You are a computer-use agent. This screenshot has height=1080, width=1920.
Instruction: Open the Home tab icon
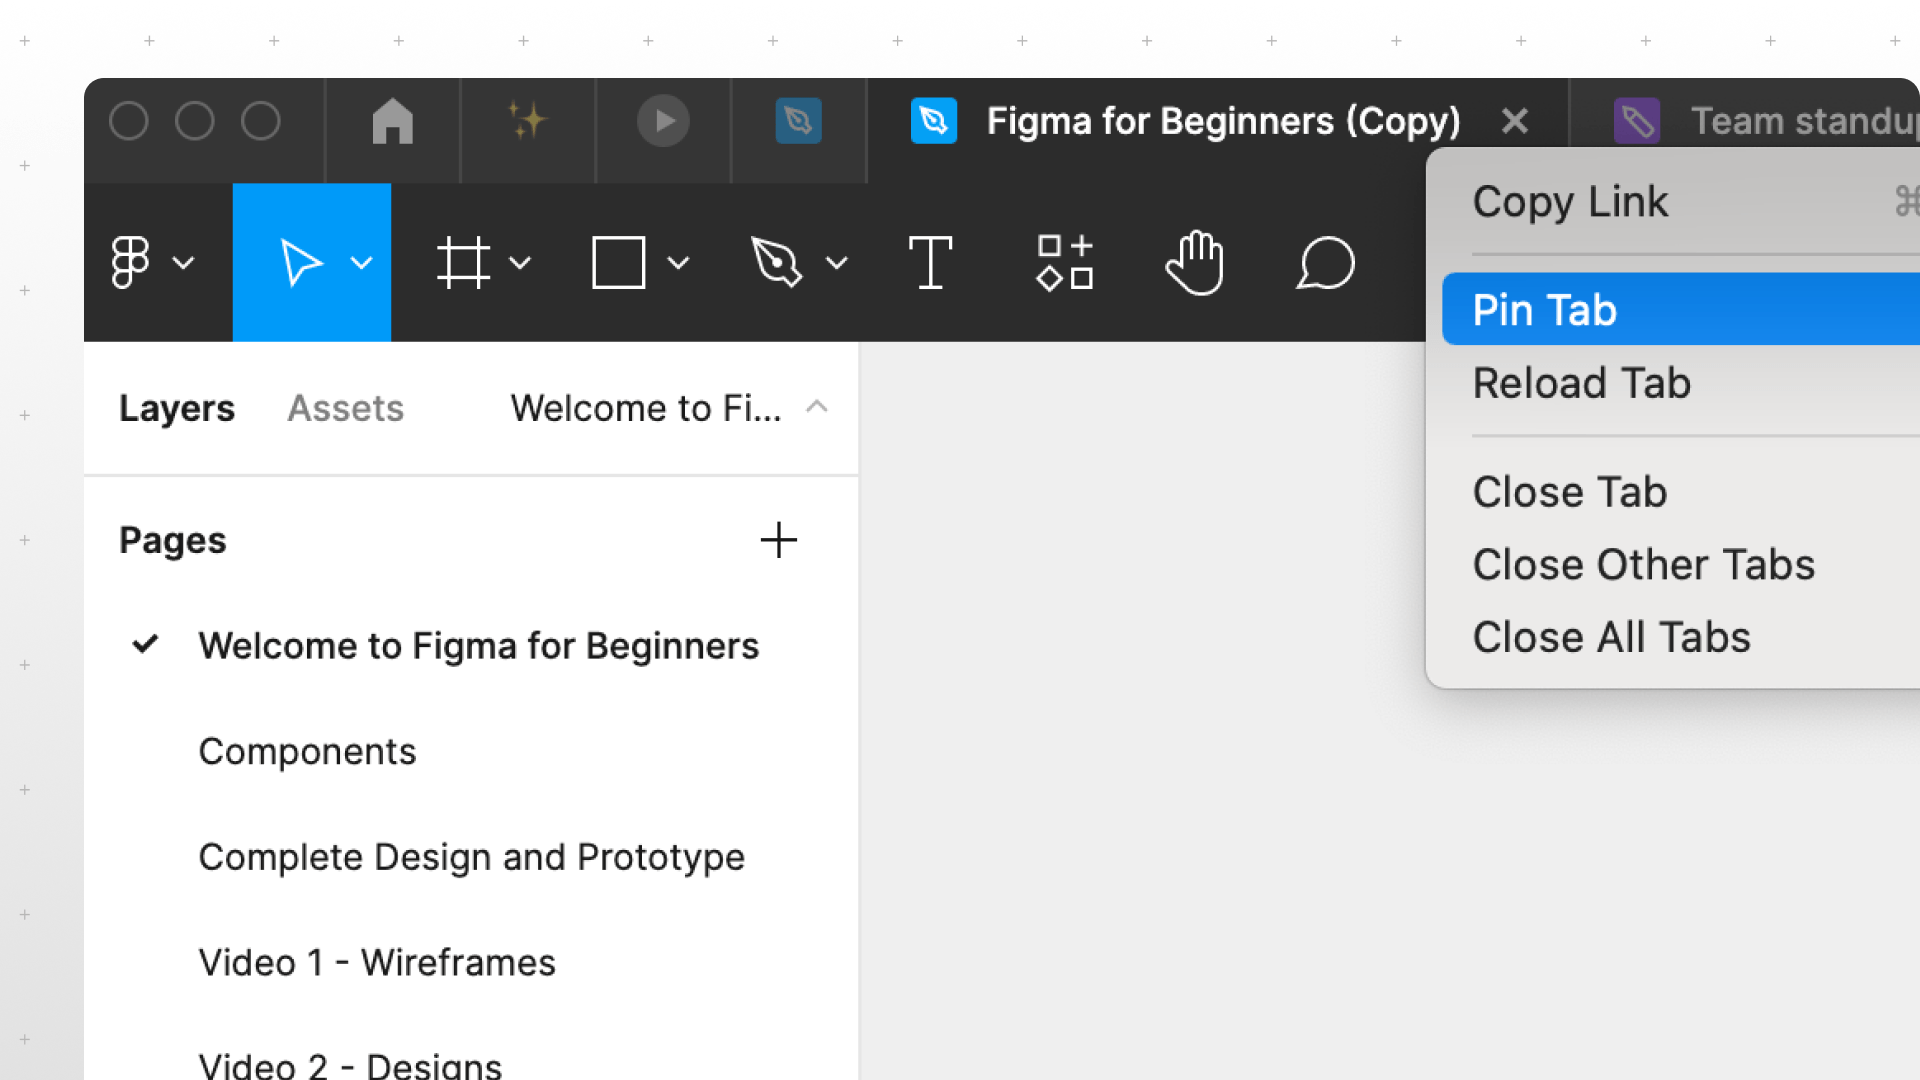(x=392, y=121)
